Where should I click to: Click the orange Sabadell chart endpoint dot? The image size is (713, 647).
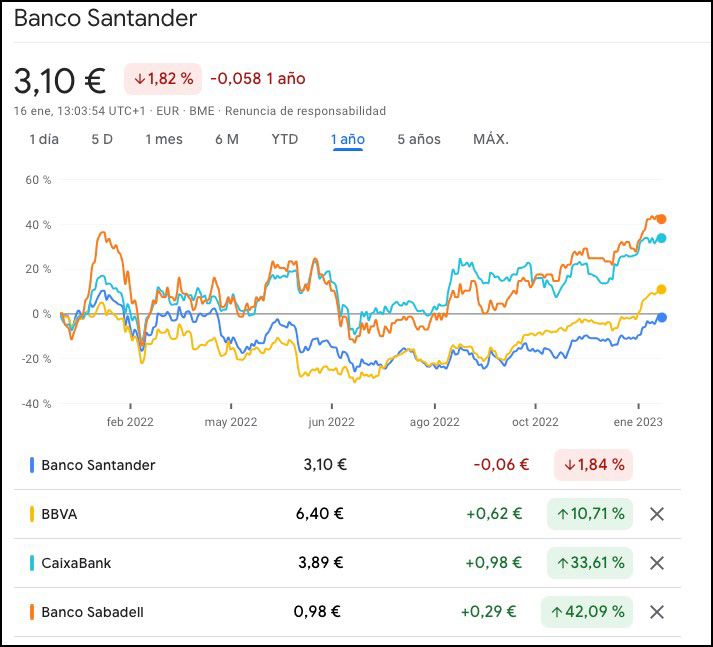coord(661,219)
